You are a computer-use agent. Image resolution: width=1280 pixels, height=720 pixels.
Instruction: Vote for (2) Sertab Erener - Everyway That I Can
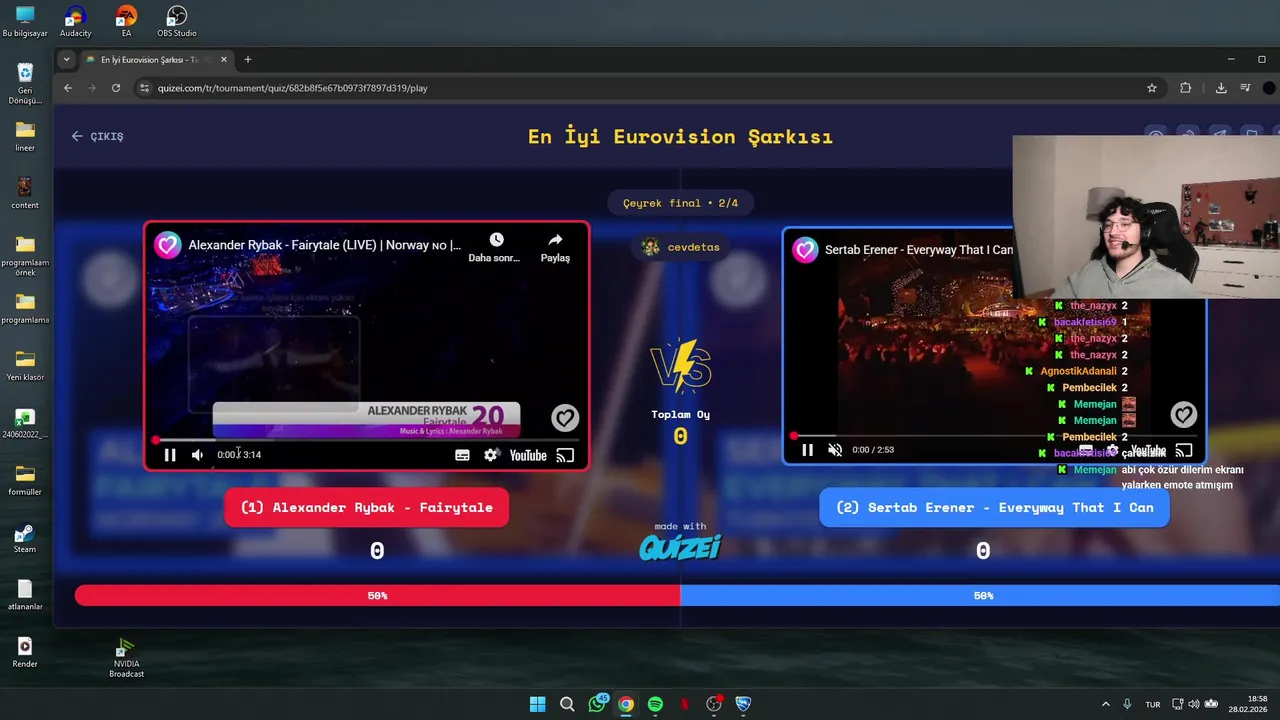click(994, 508)
